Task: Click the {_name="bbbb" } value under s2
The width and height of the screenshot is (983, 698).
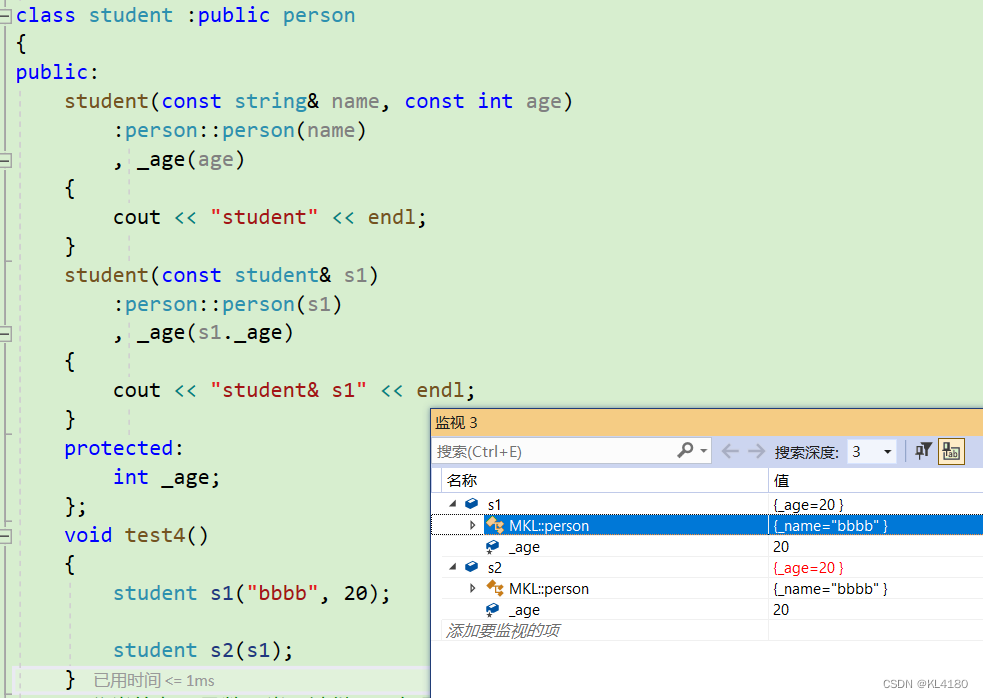Action: [831, 589]
